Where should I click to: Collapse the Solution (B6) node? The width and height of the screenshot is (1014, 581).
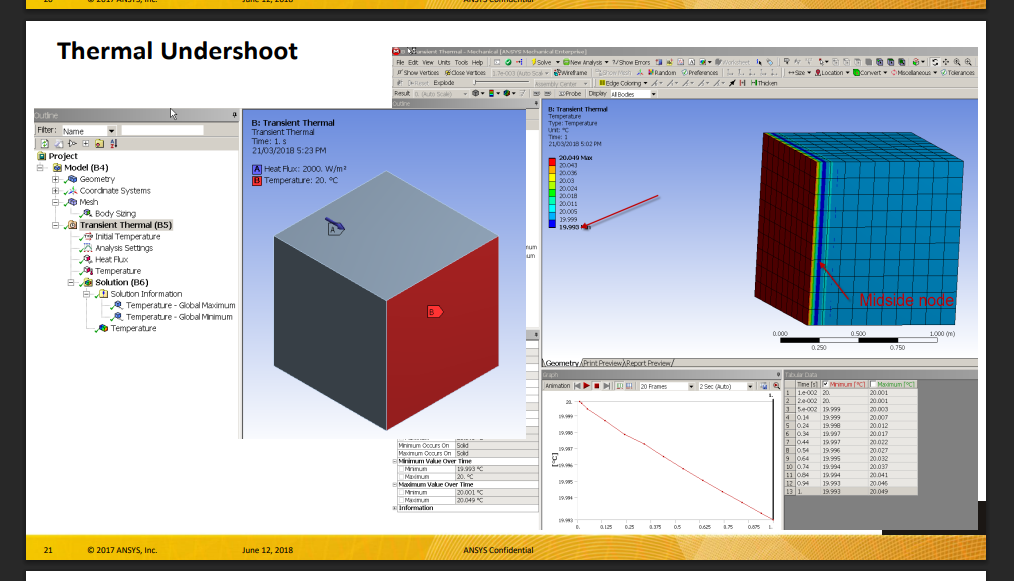(x=71, y=283)
